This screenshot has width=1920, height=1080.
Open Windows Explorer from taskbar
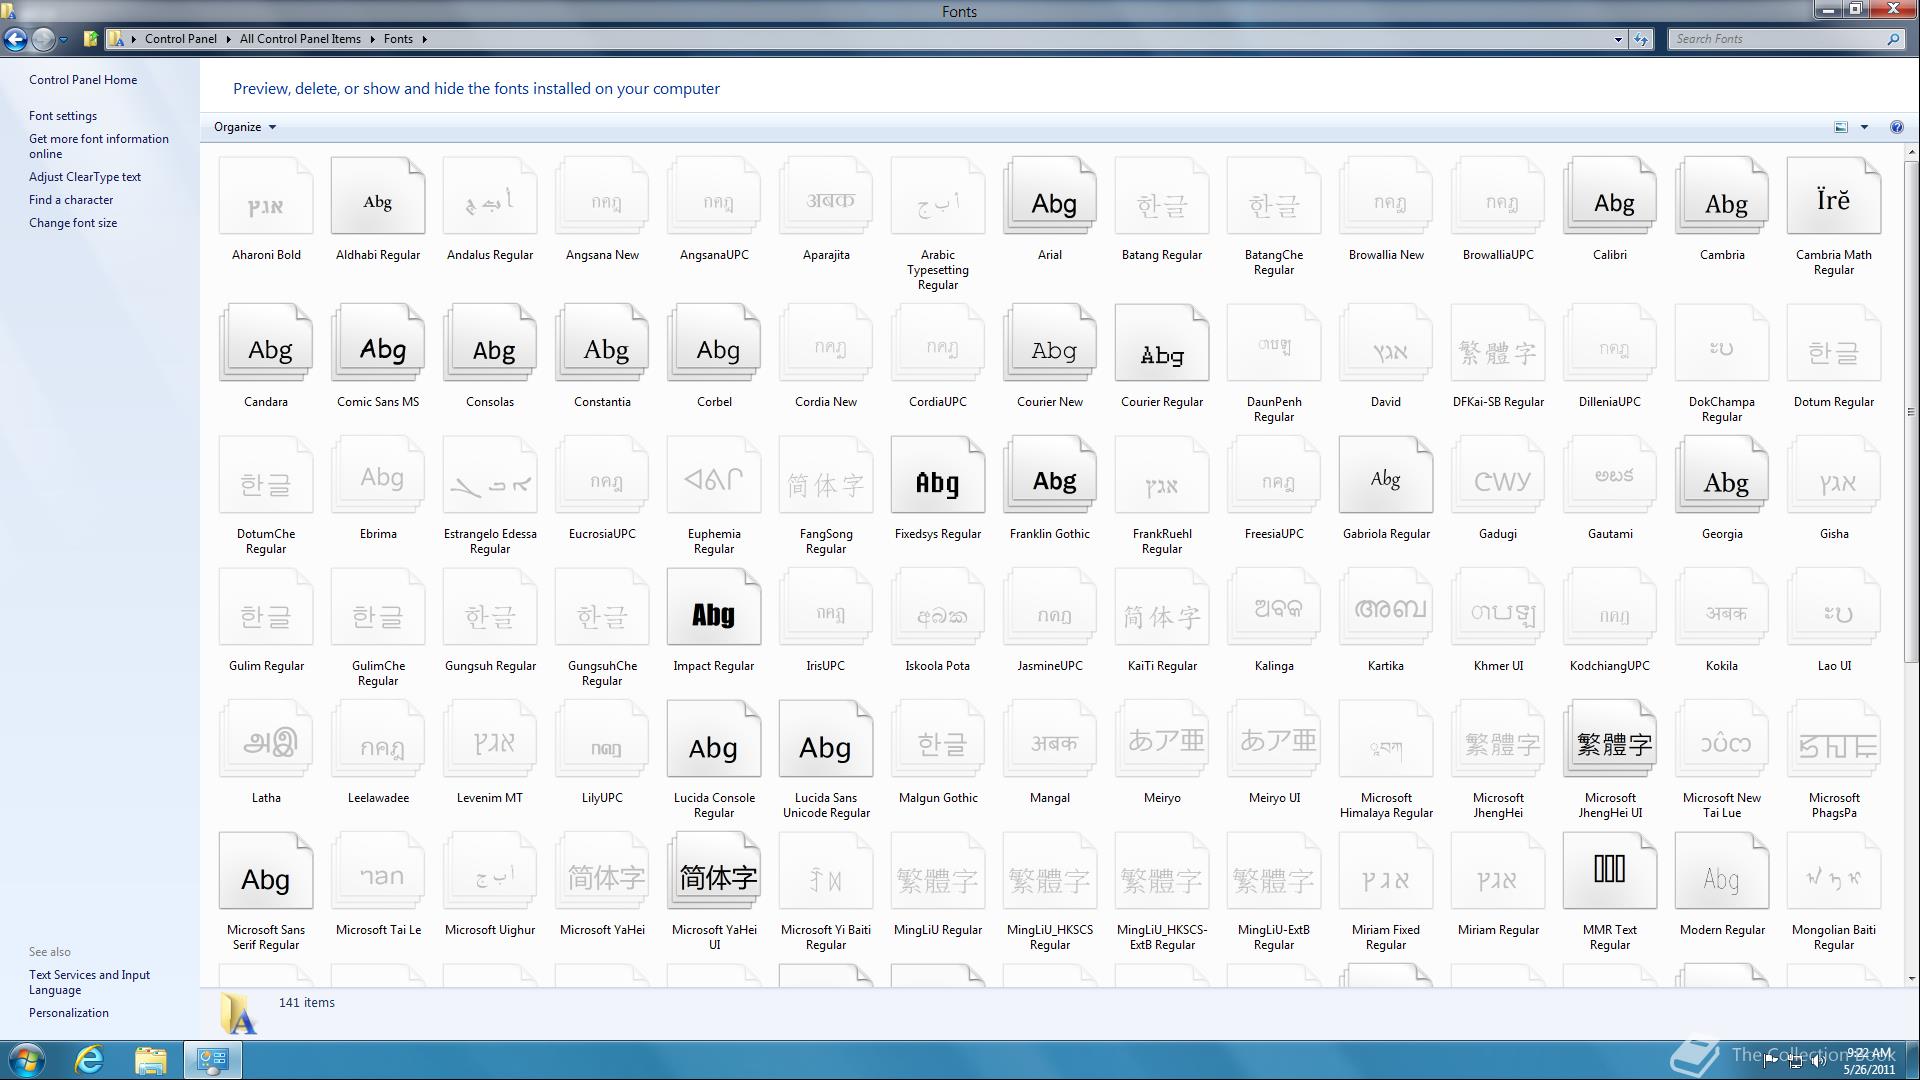point(150,1060)
